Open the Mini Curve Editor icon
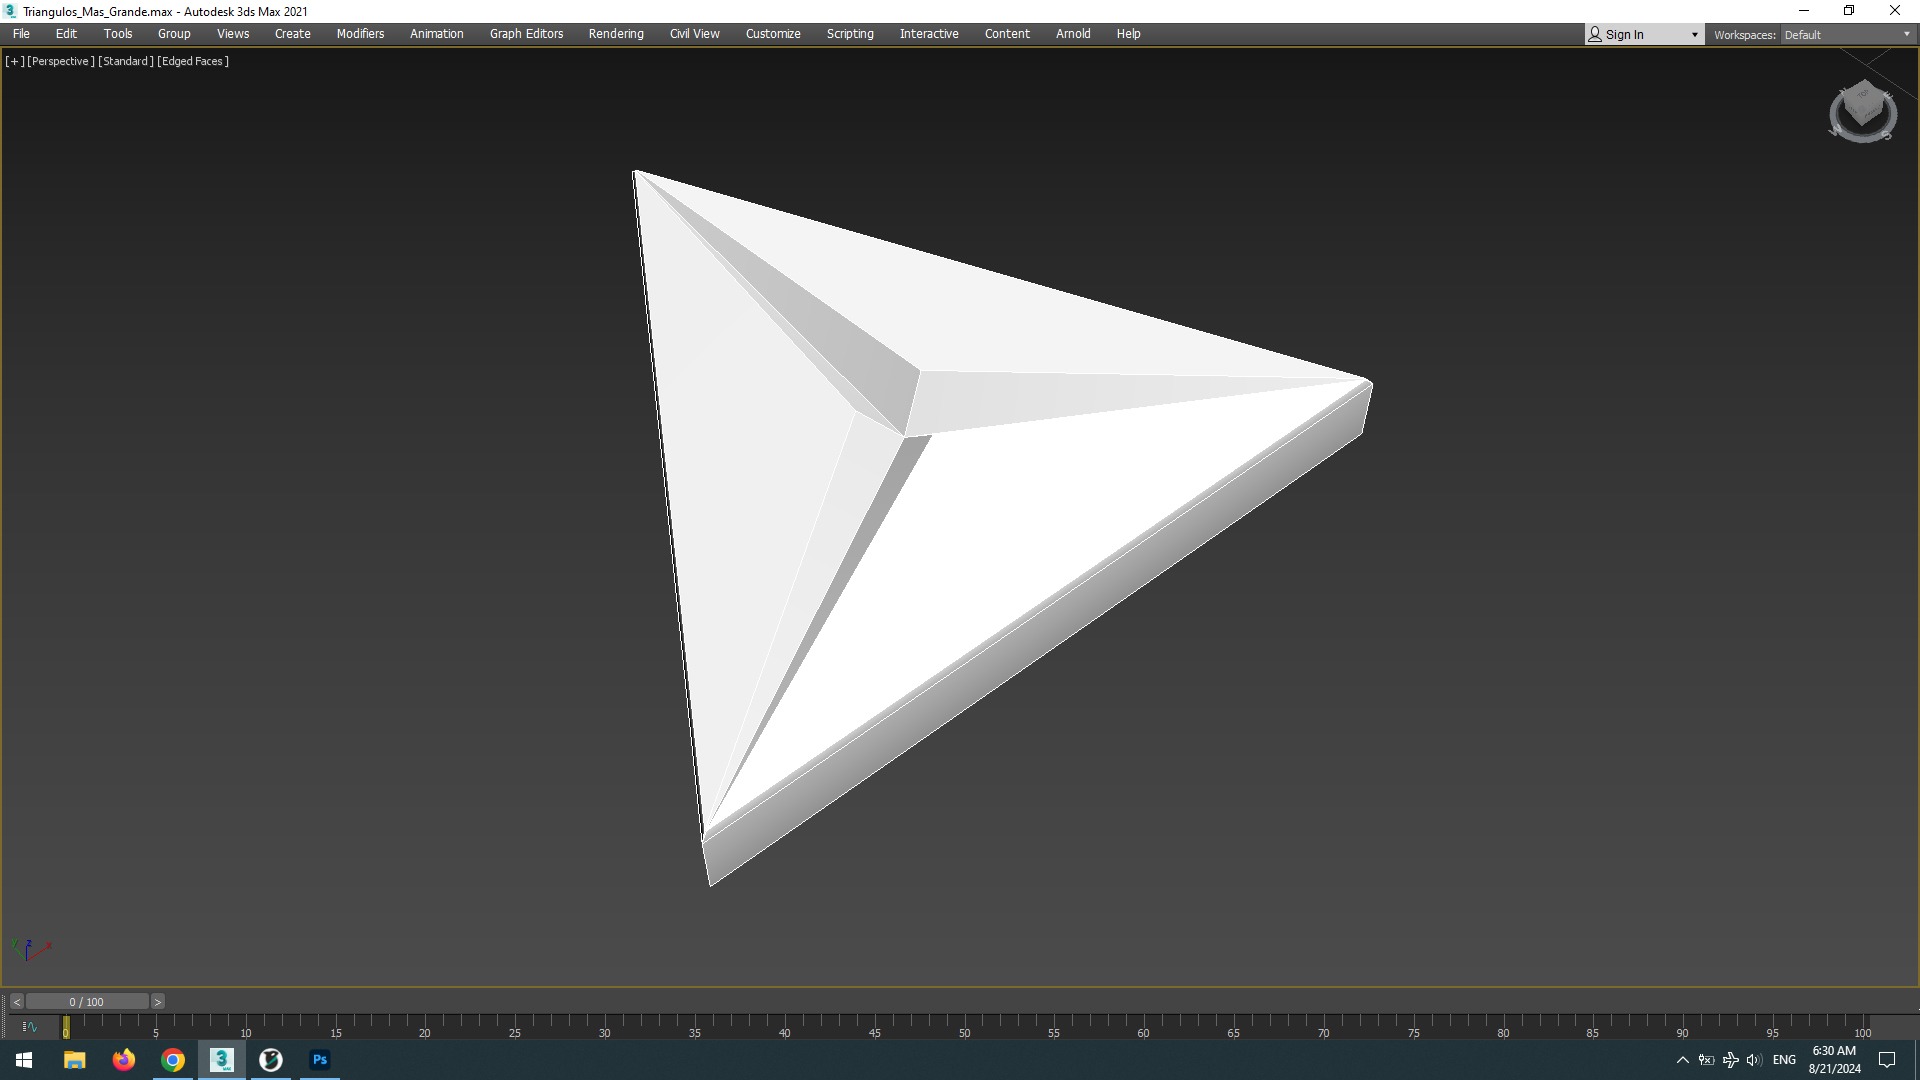This screenshot has height=1080, width=1920. tap(29, 1026)
